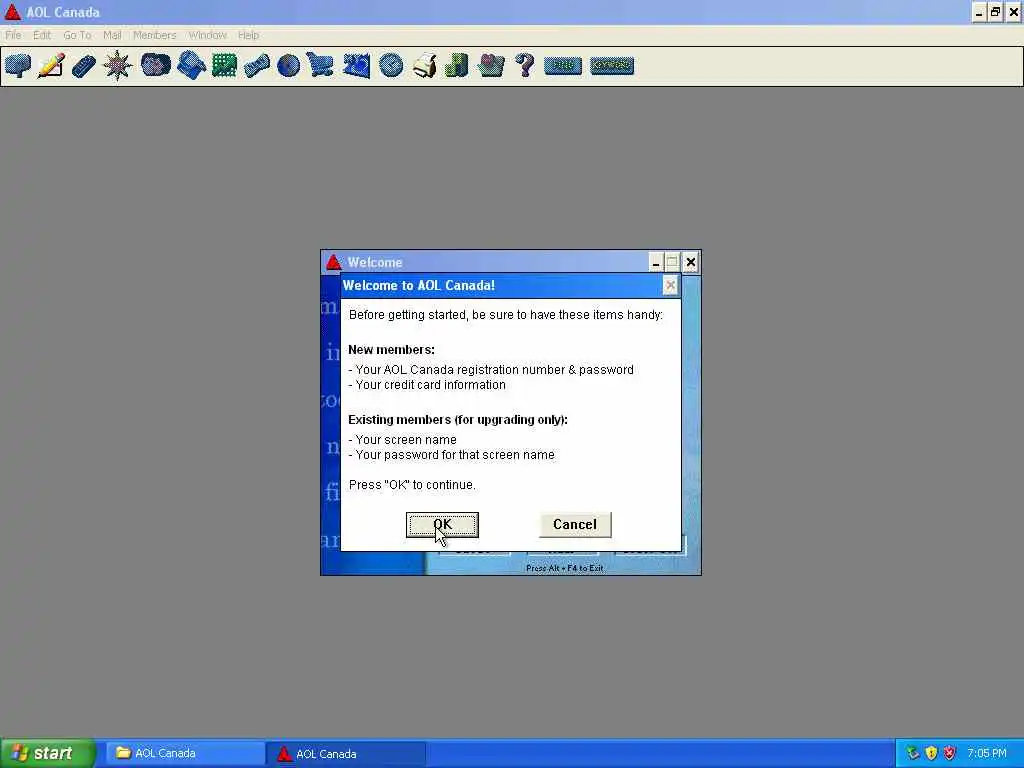Open the File menu
Image resolution: width=1024 pixels, height=768 pixels.
pyautogui.click(x=13, y=35)
